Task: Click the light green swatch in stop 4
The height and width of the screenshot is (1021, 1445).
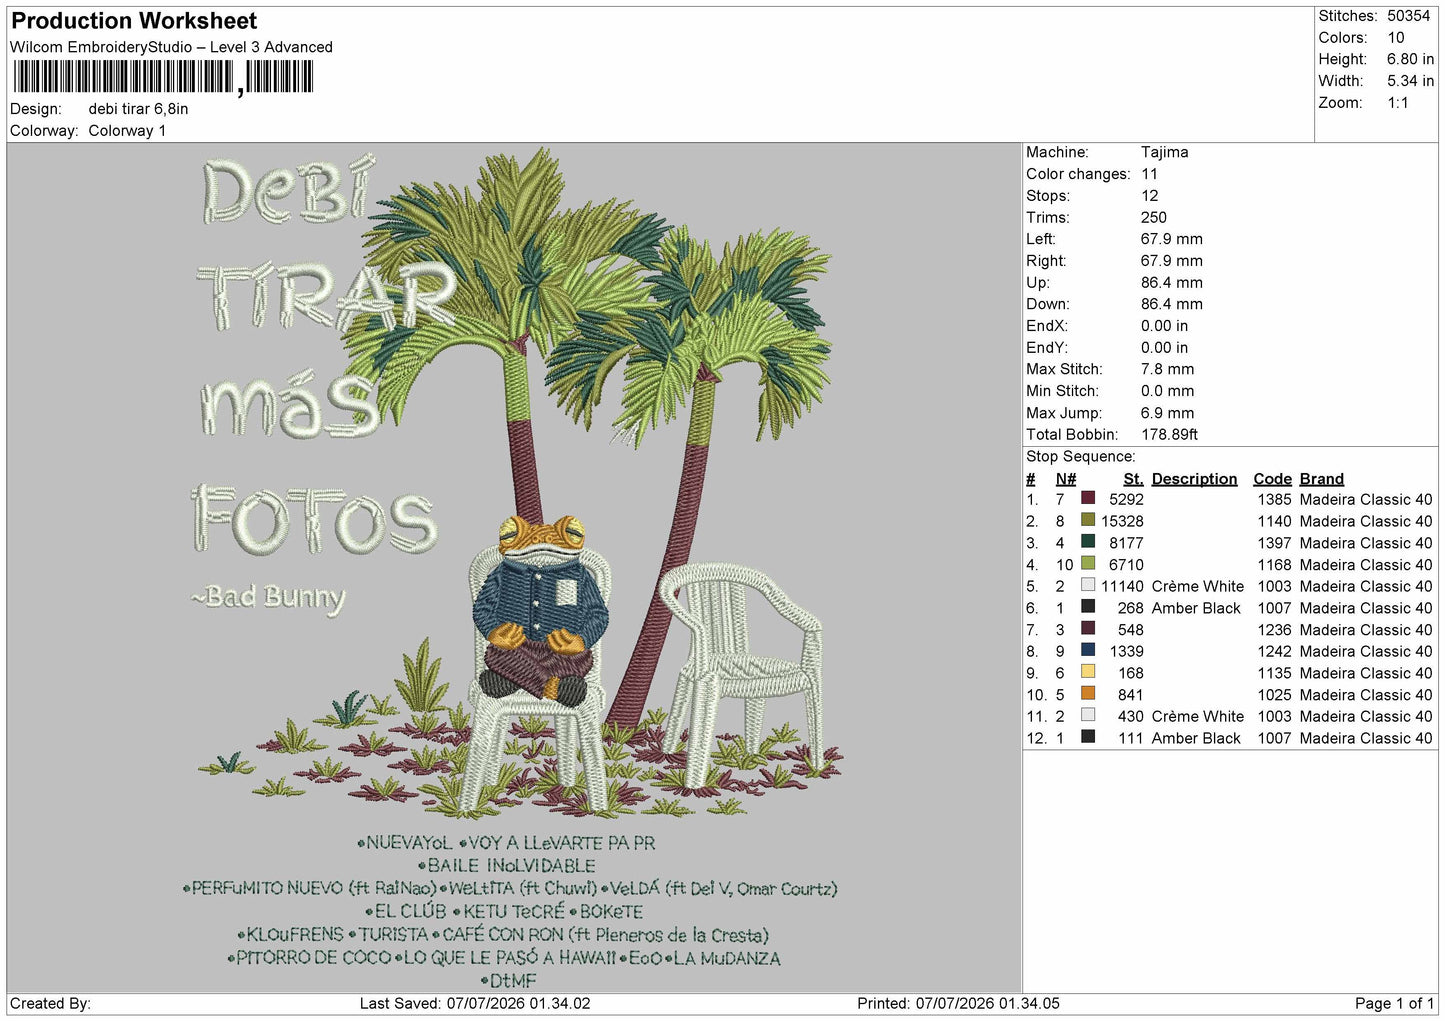Action: coord(1088,564)
